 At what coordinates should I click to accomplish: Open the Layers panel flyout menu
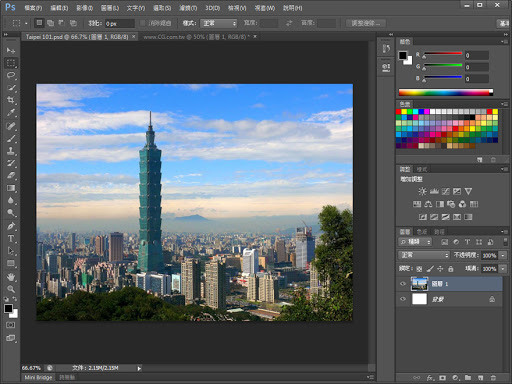click(x=503, y=231)
